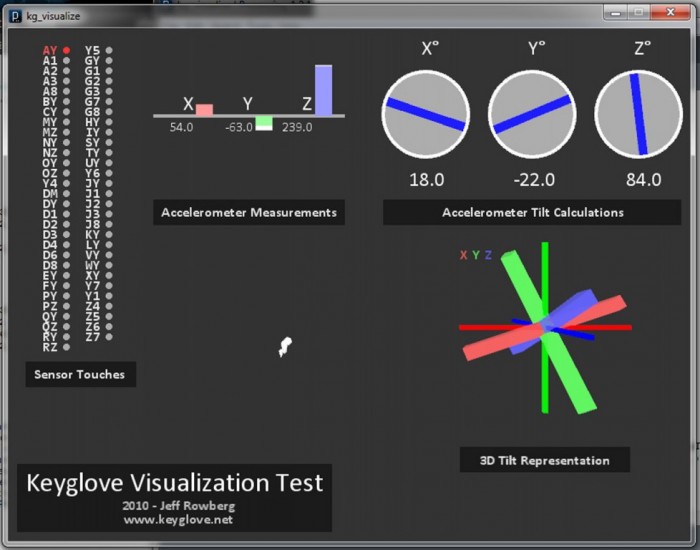Click the indicator dot next to OY
Image resolution: width=700 pixels, height=550 pixels.
(67, 163)
